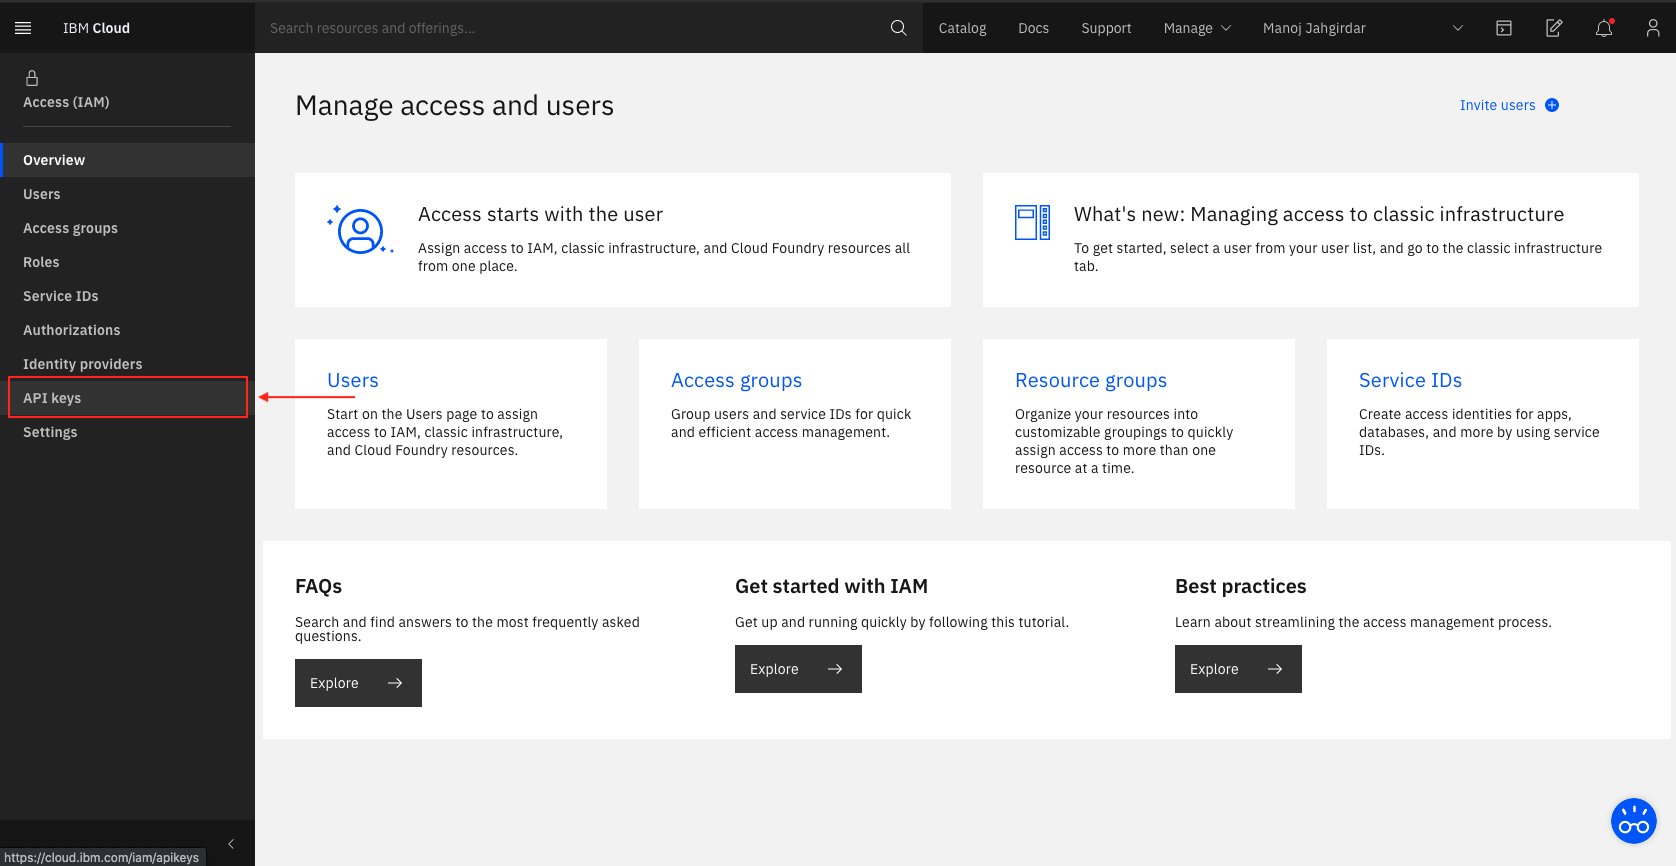Open the user profile avatar icon
Image resolution: width=1676 pixels, height=866 pixels.
(1653, 28)
